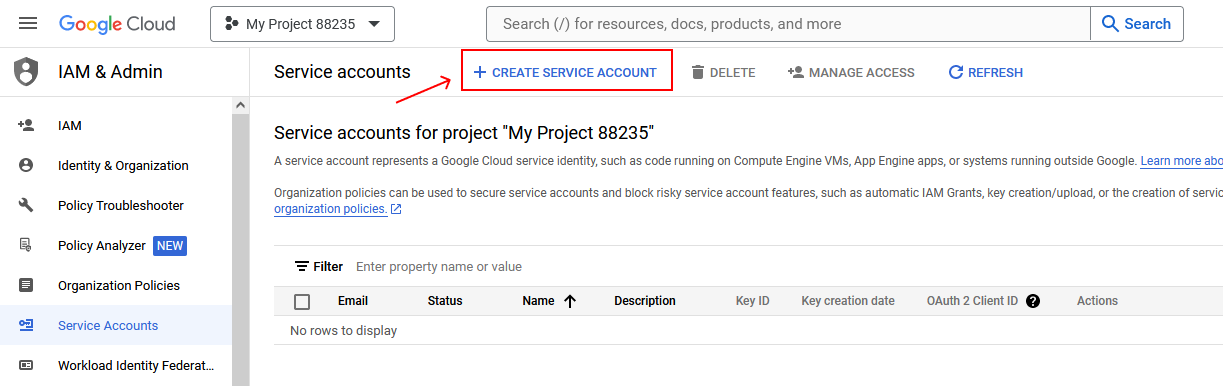Toggle the select-all checkbox in table header
The image size is (1223, 386).
(302, 302)
